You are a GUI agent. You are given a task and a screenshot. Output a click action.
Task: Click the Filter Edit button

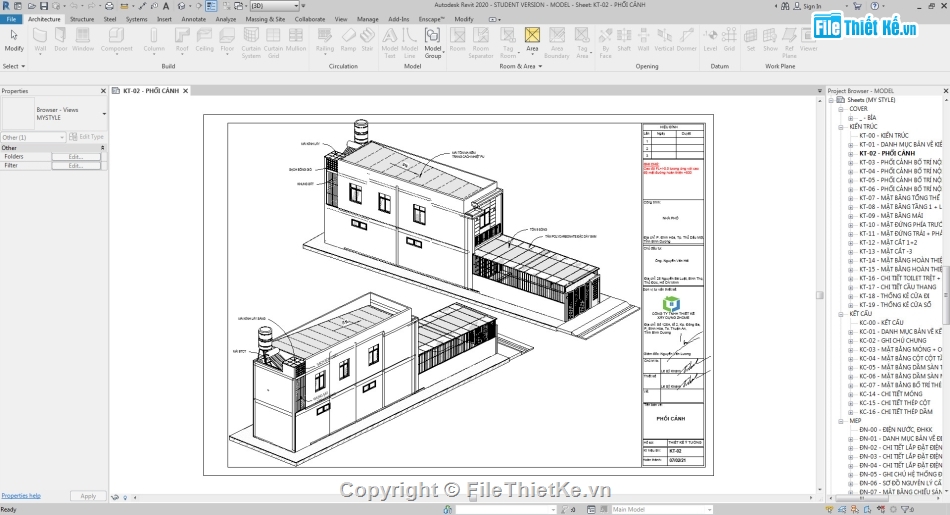(76, 165)
